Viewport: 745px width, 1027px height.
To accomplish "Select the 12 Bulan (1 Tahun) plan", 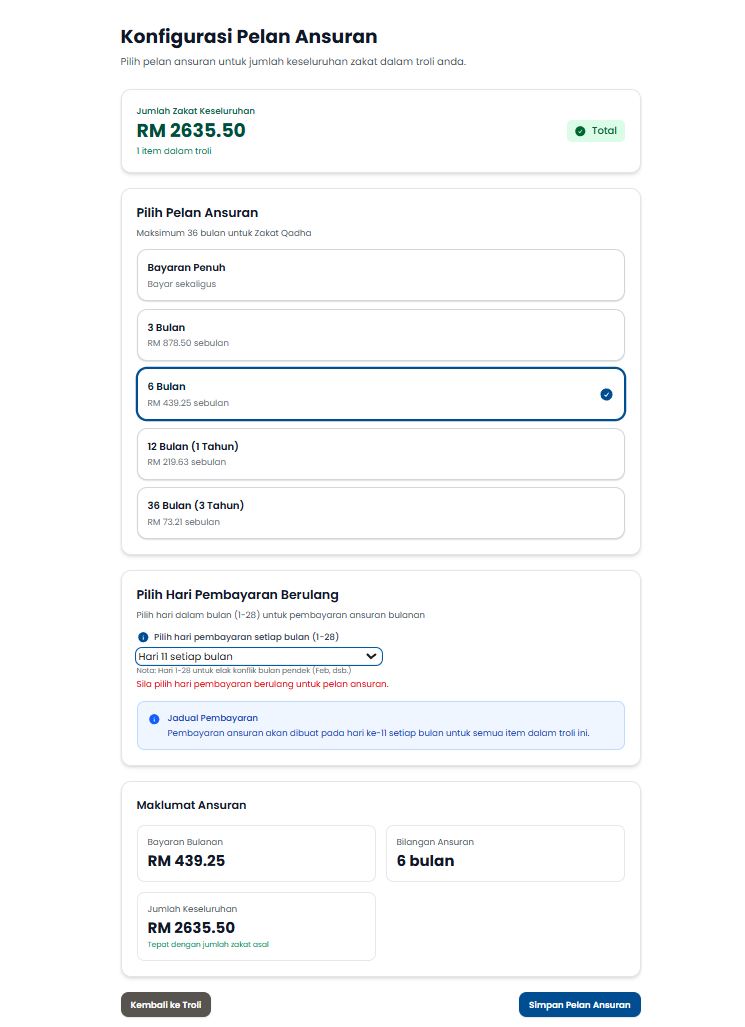I will [380, 454].
